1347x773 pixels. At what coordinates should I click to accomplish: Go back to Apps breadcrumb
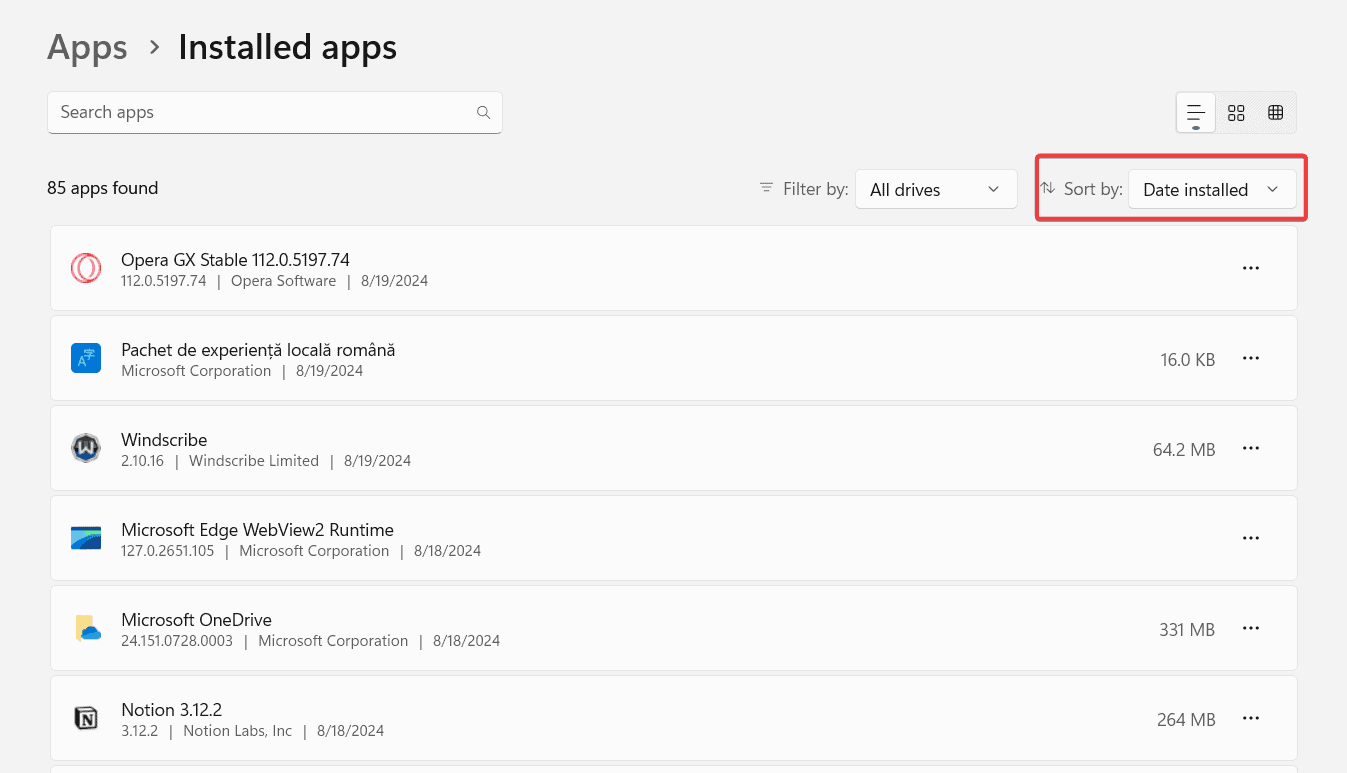pyautogui.click(x=87, y=47)
